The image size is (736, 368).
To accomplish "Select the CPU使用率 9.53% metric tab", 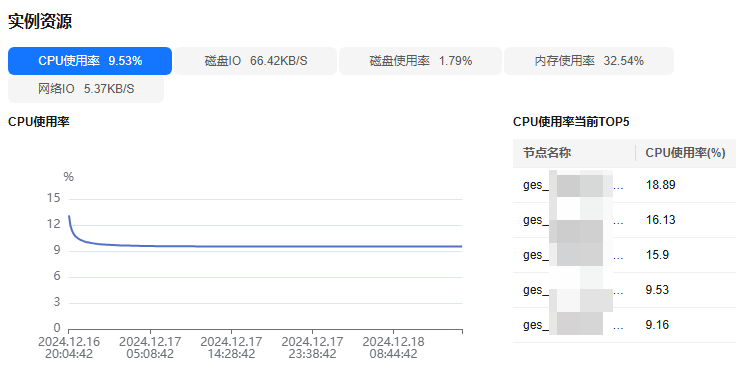I will point(90,61).
